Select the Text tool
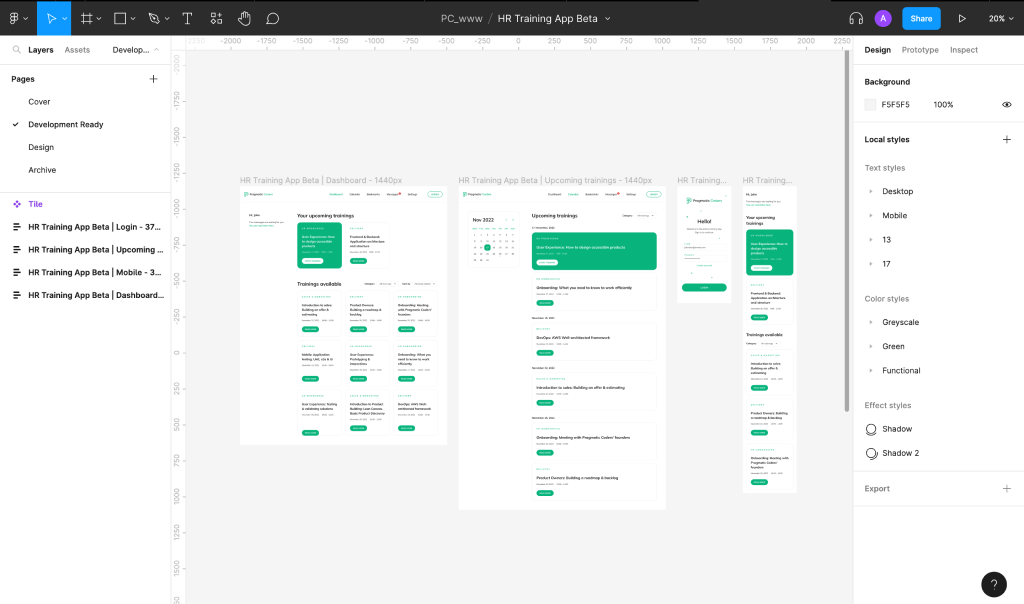The height and width of the screenshot is (604, 1024). click(185, 17)
